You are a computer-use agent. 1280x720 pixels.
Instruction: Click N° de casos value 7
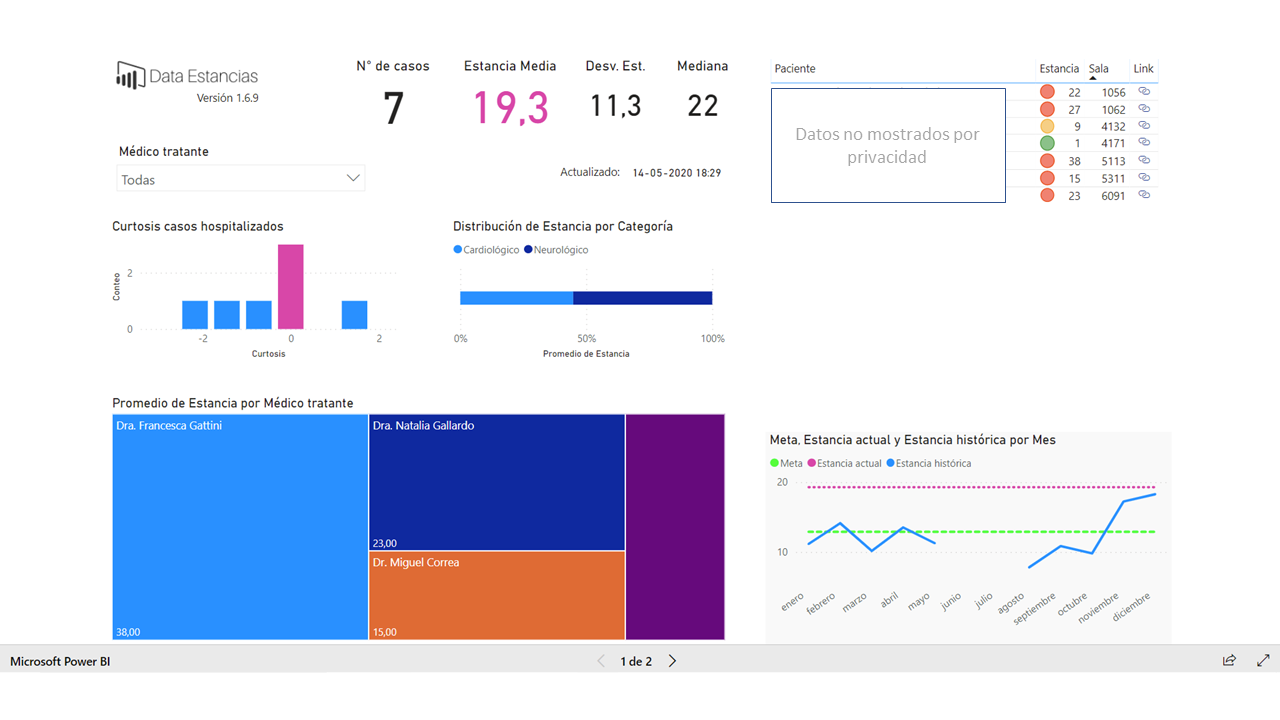click(394, 108)
